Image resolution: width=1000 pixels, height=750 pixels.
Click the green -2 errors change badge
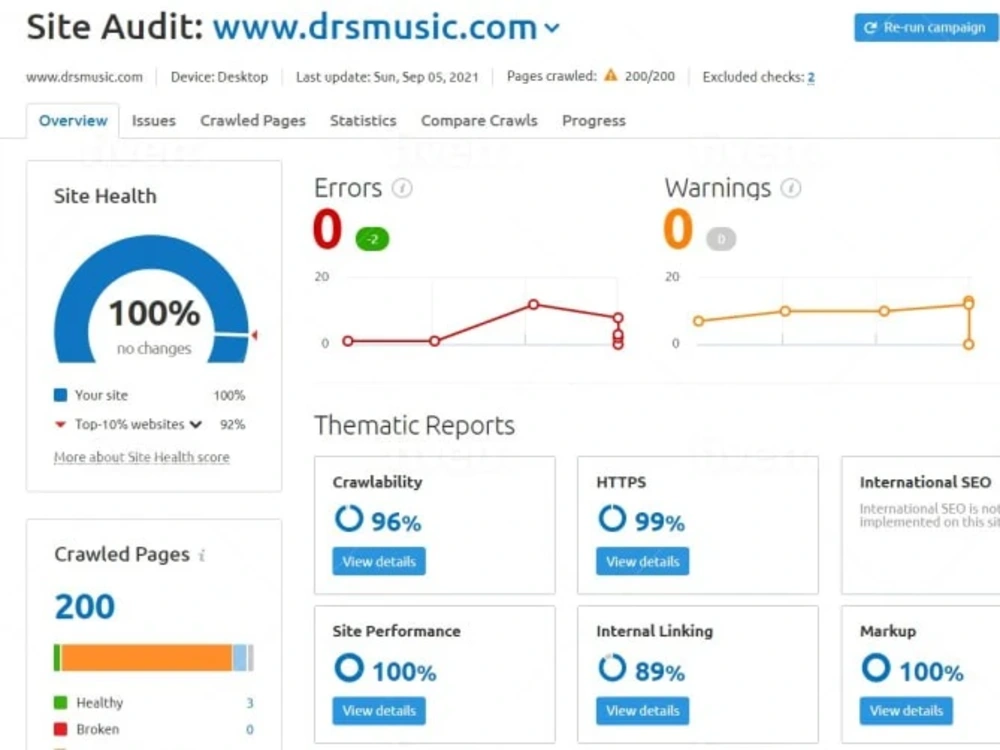pos(372,239)
